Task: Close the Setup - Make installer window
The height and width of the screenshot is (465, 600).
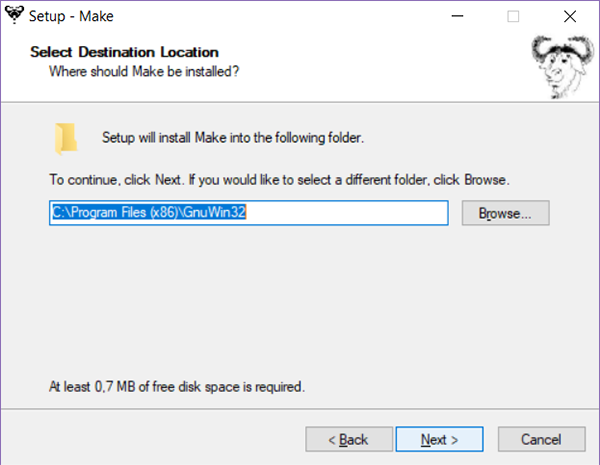Action: tap(568, 16)
